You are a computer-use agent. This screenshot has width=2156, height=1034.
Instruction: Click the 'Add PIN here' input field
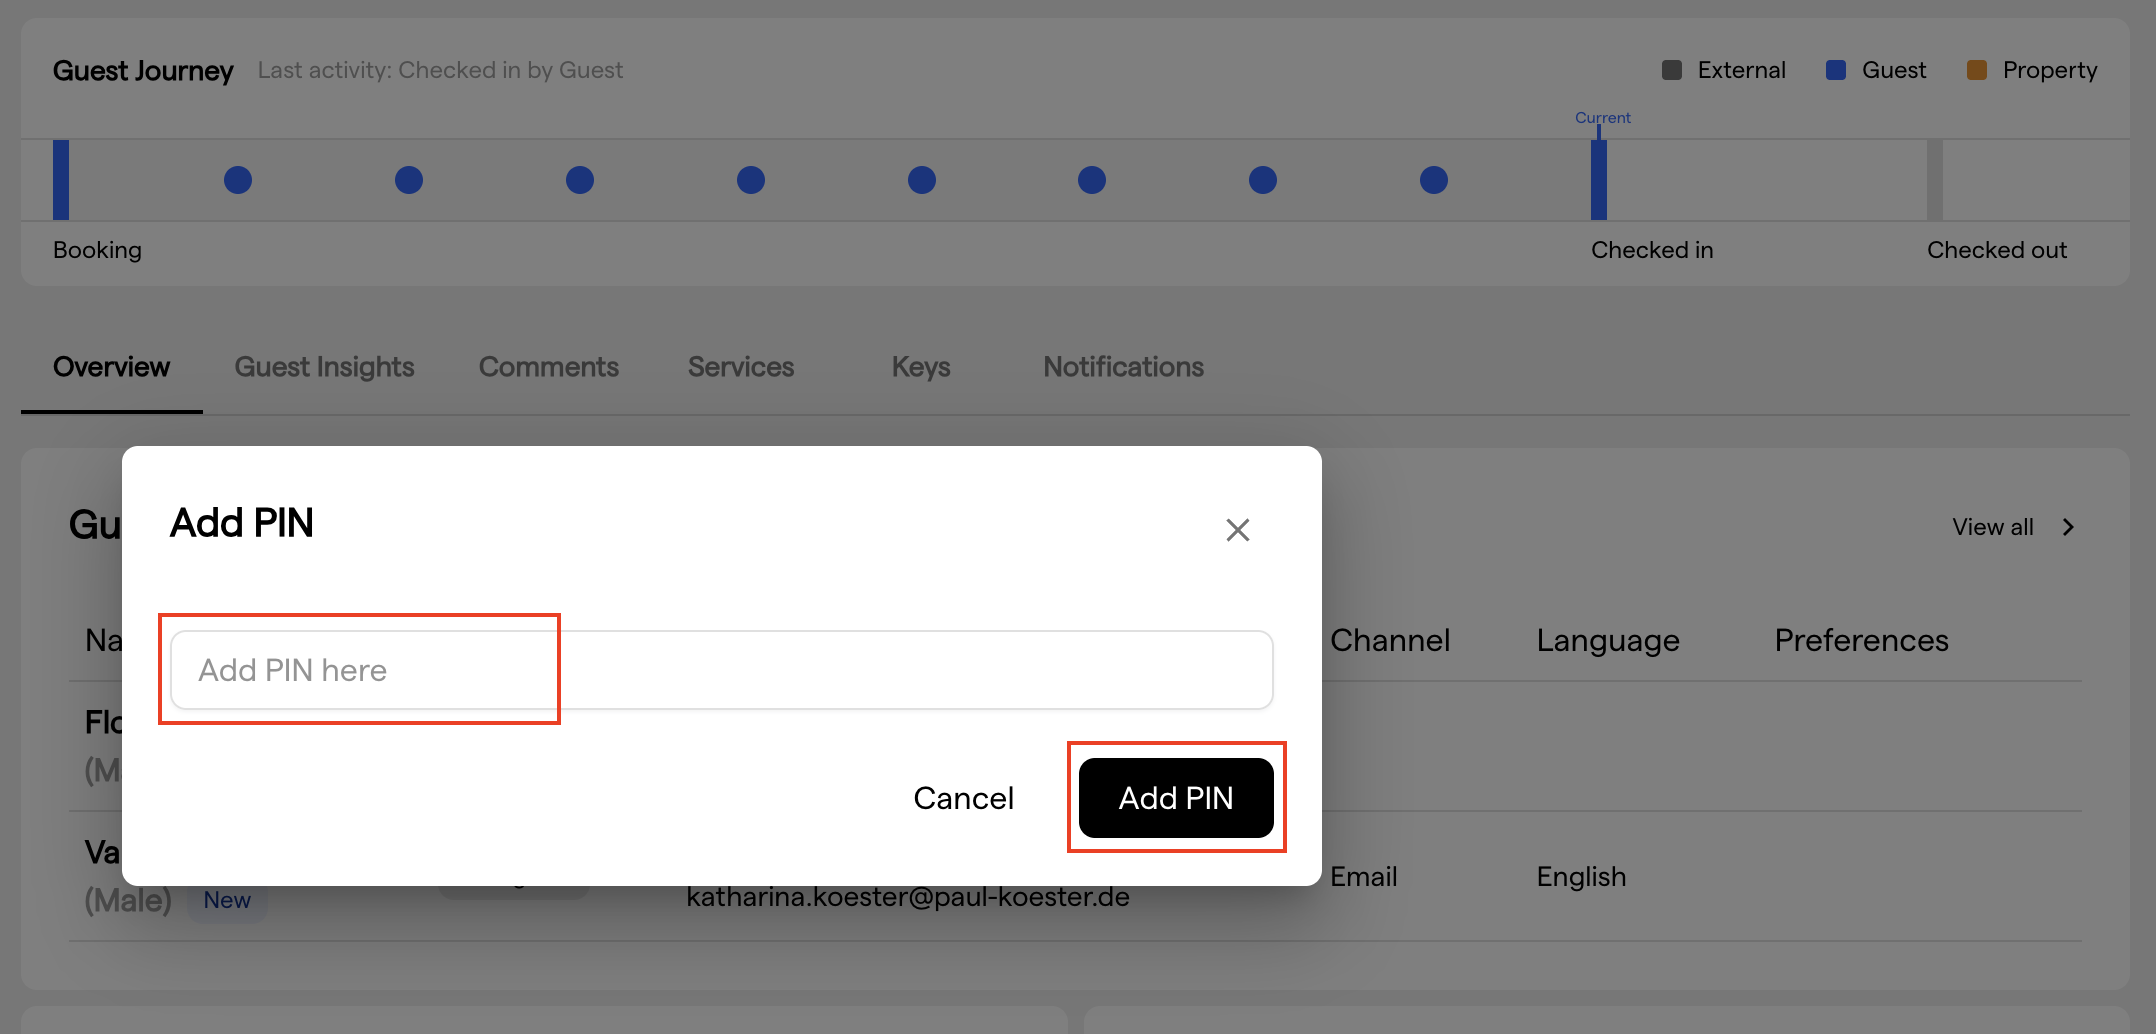coord(720,670)
